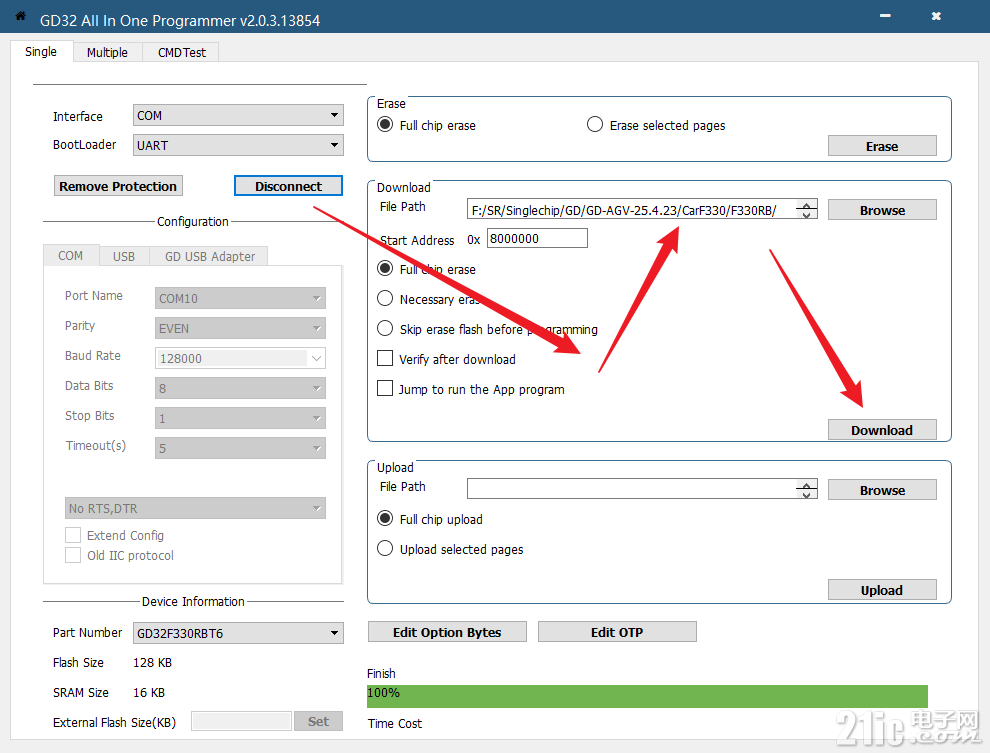
Task: Click the Disconnect button
Action: (x=288, y=186)
